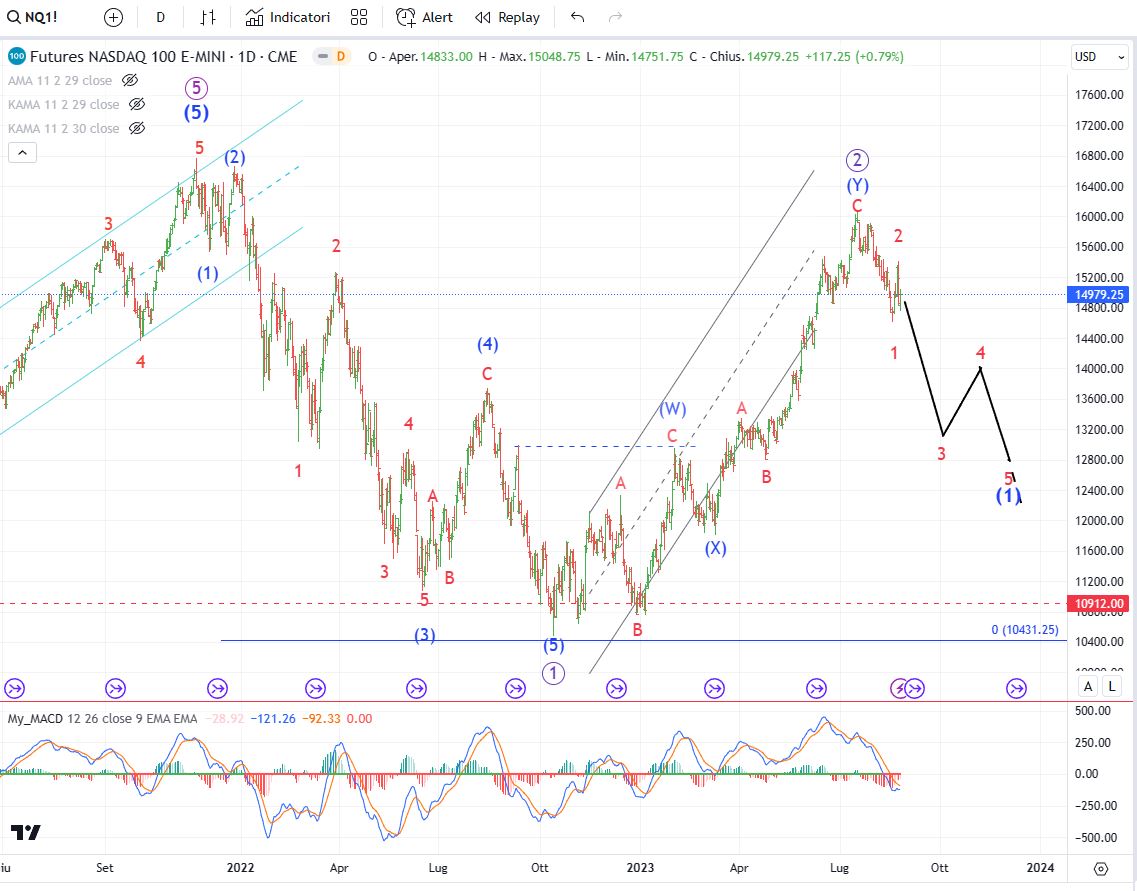
Task: Undo the last chart action
Action: (577, 17)
